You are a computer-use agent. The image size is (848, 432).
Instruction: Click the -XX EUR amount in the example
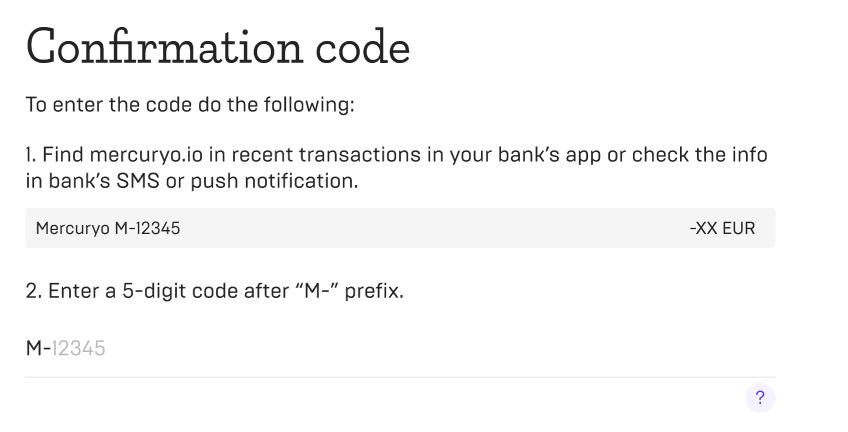722,228
